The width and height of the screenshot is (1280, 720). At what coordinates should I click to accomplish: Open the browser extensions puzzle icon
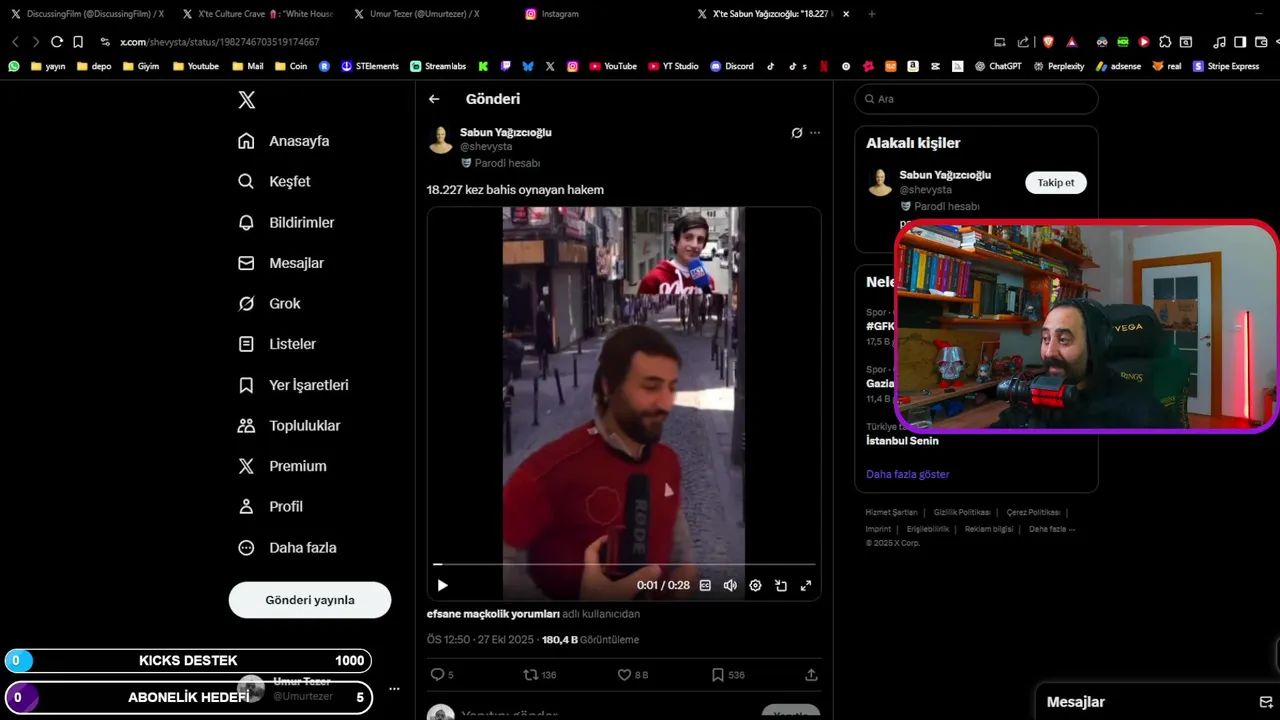point(1165,42)
